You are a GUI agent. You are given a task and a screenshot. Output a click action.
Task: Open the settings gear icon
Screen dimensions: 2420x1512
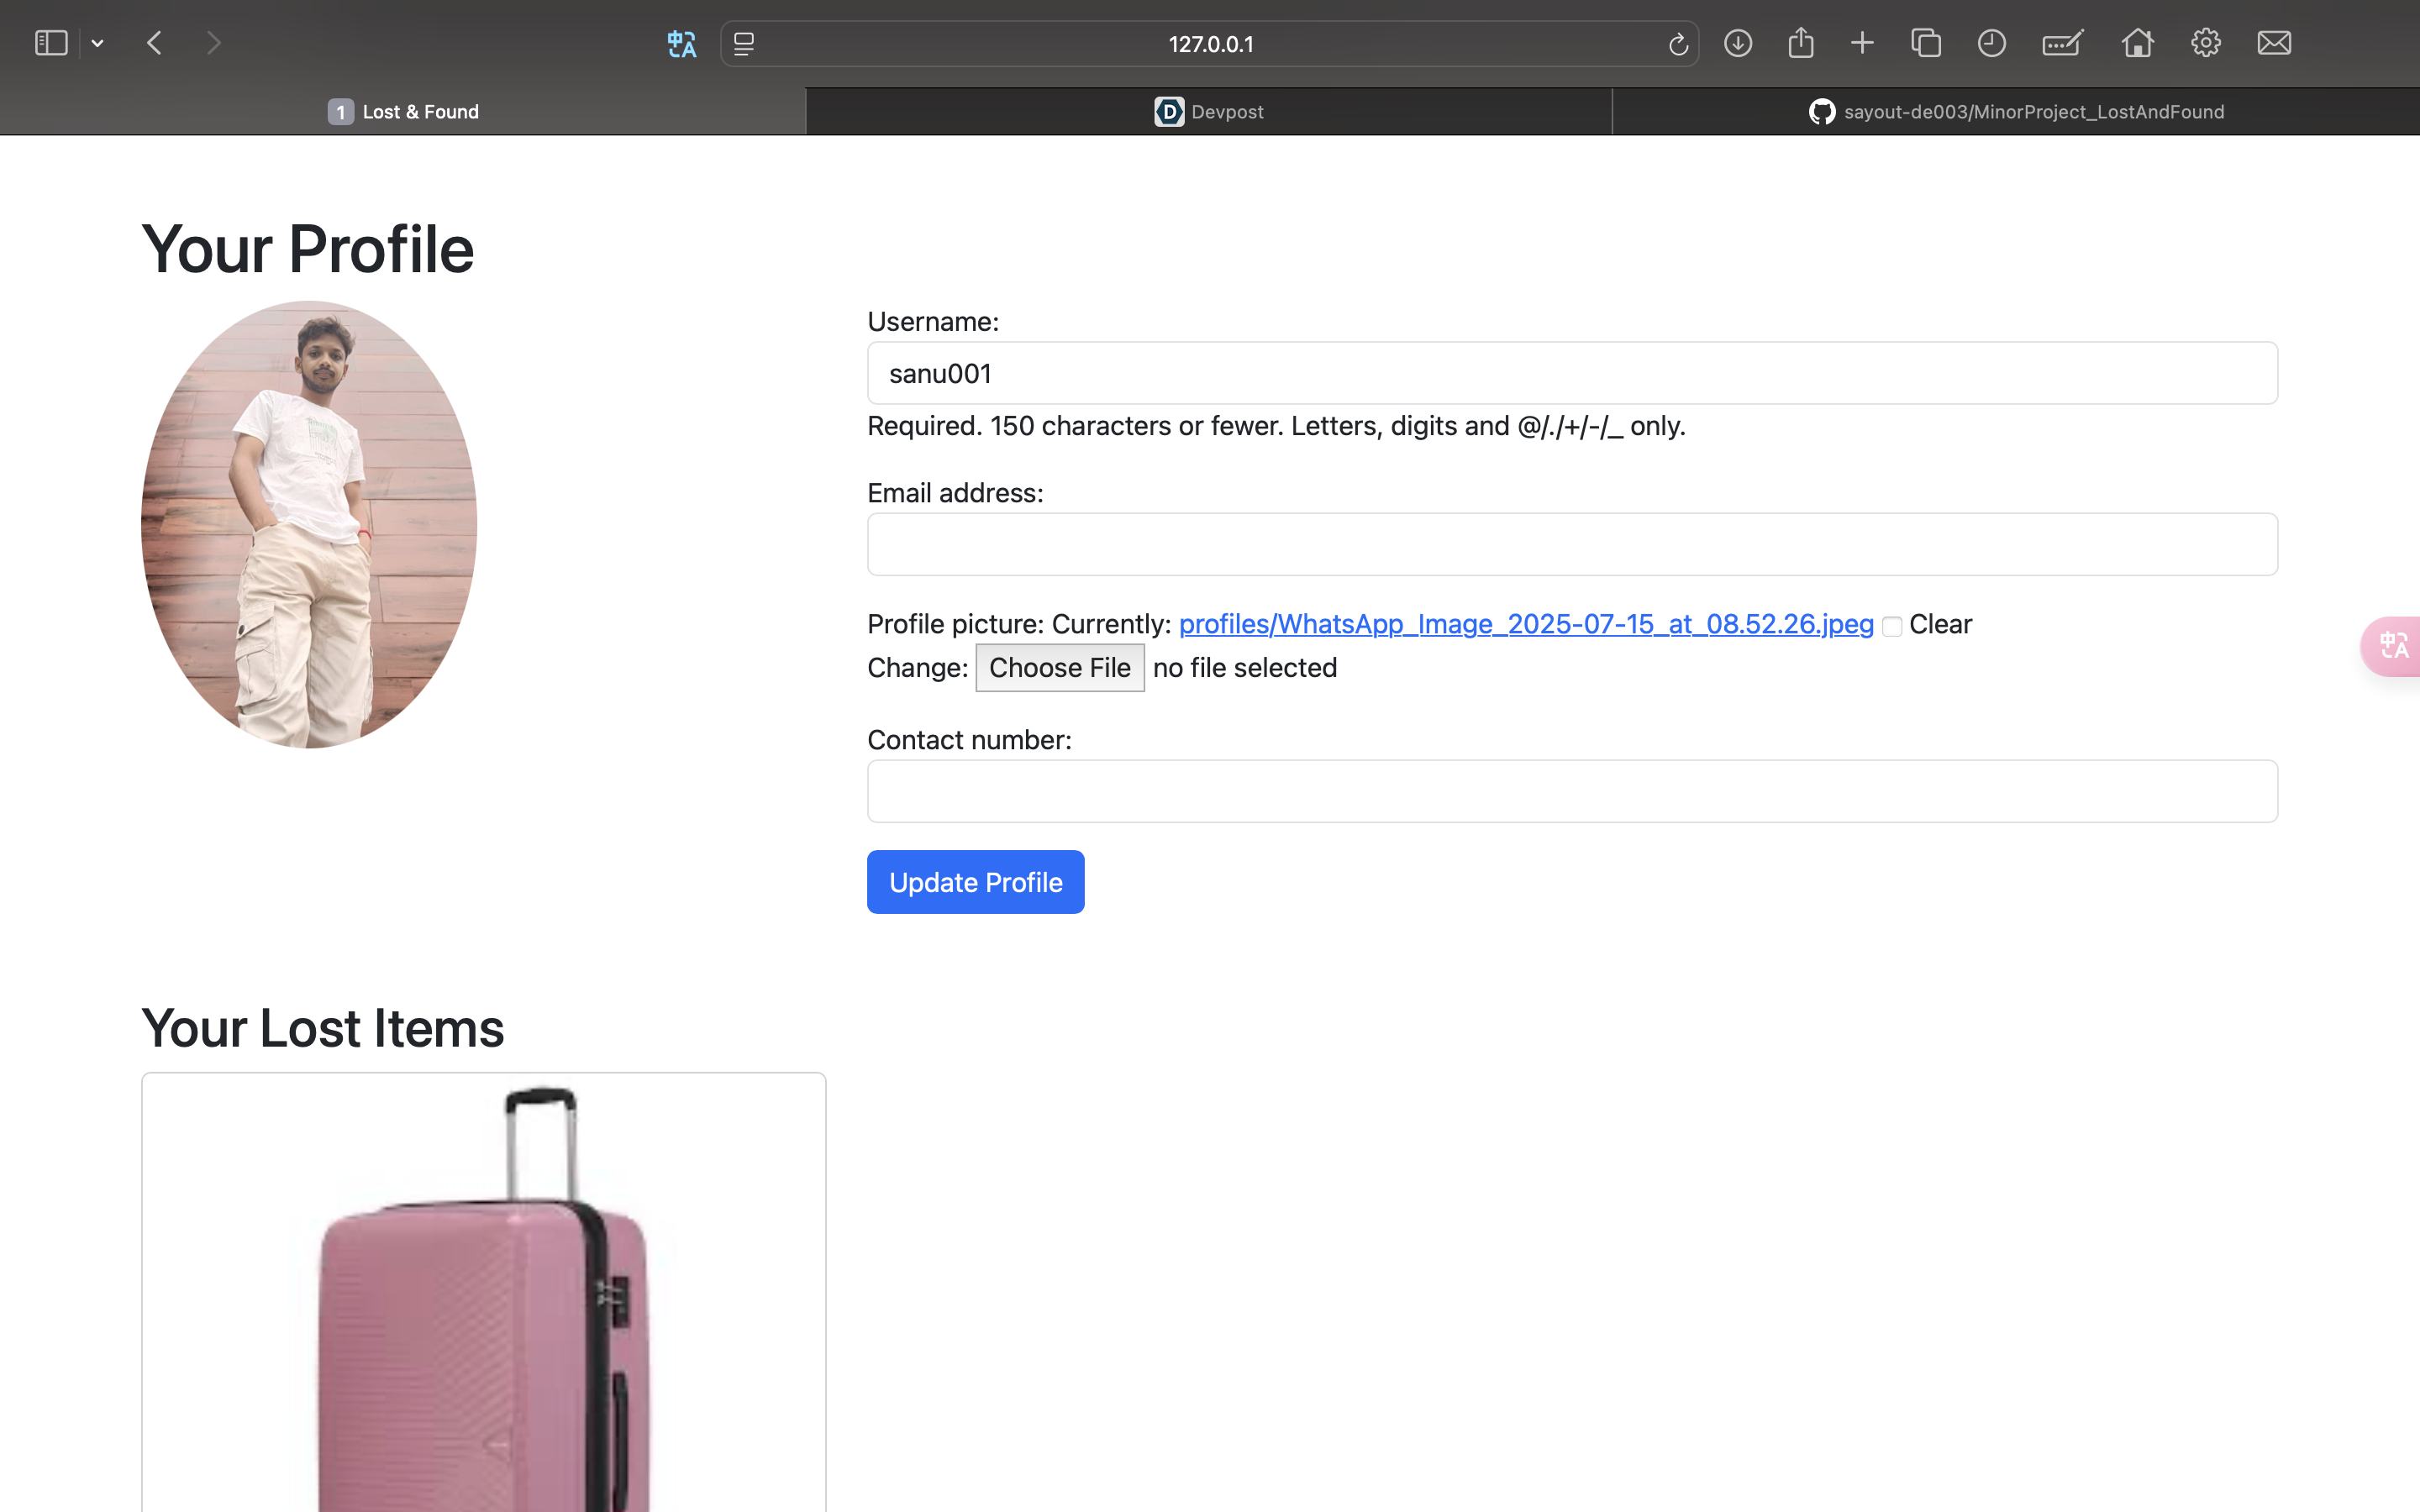pyautogui.click(x=2205, y=43)
